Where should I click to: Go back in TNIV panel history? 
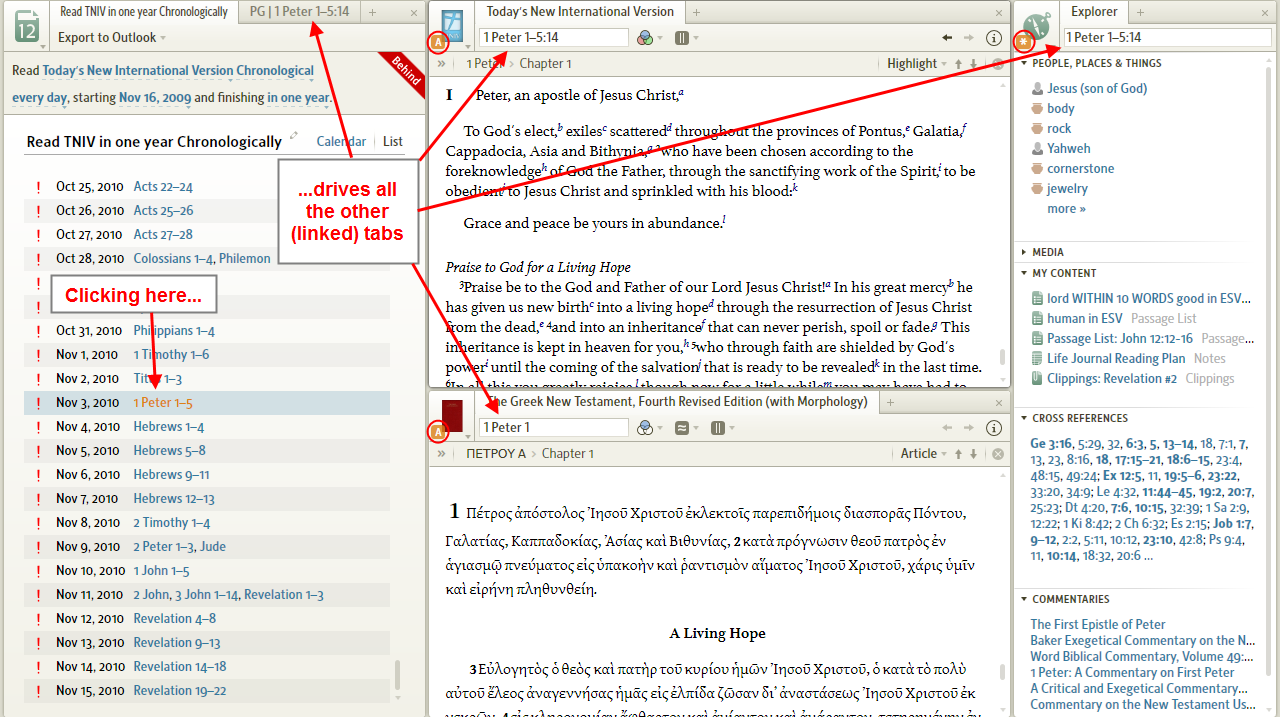click(947, 38)
